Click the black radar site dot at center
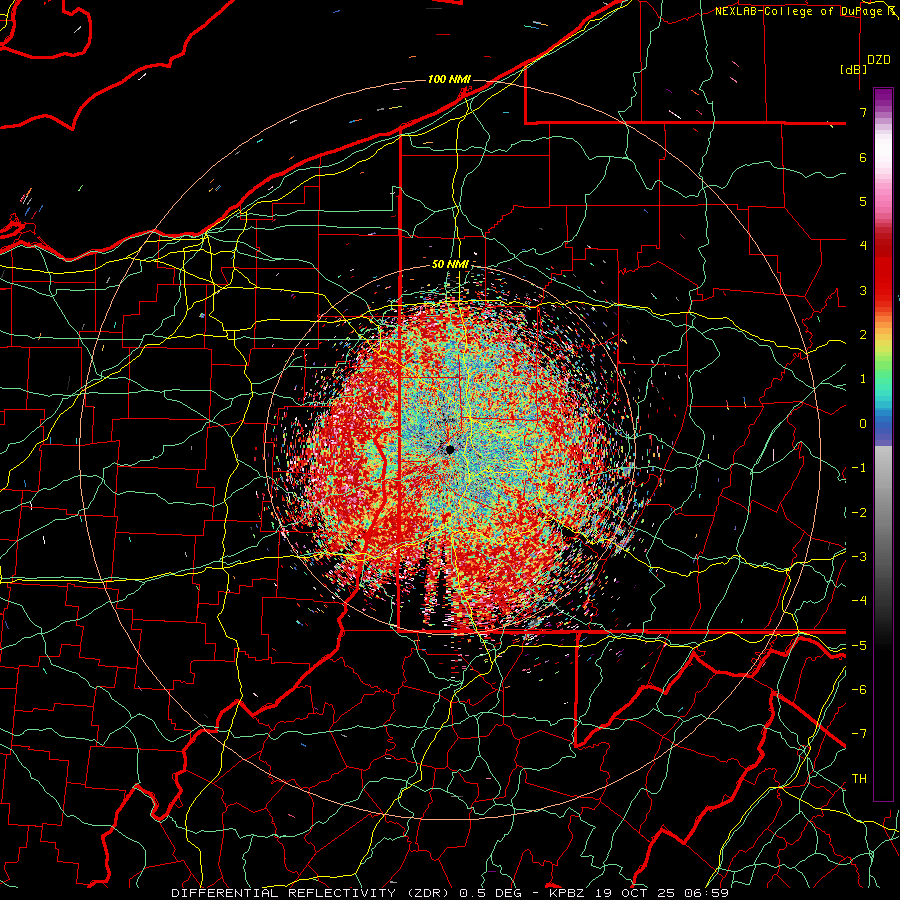This screenshot has width=900, height=900. (450, 449)
